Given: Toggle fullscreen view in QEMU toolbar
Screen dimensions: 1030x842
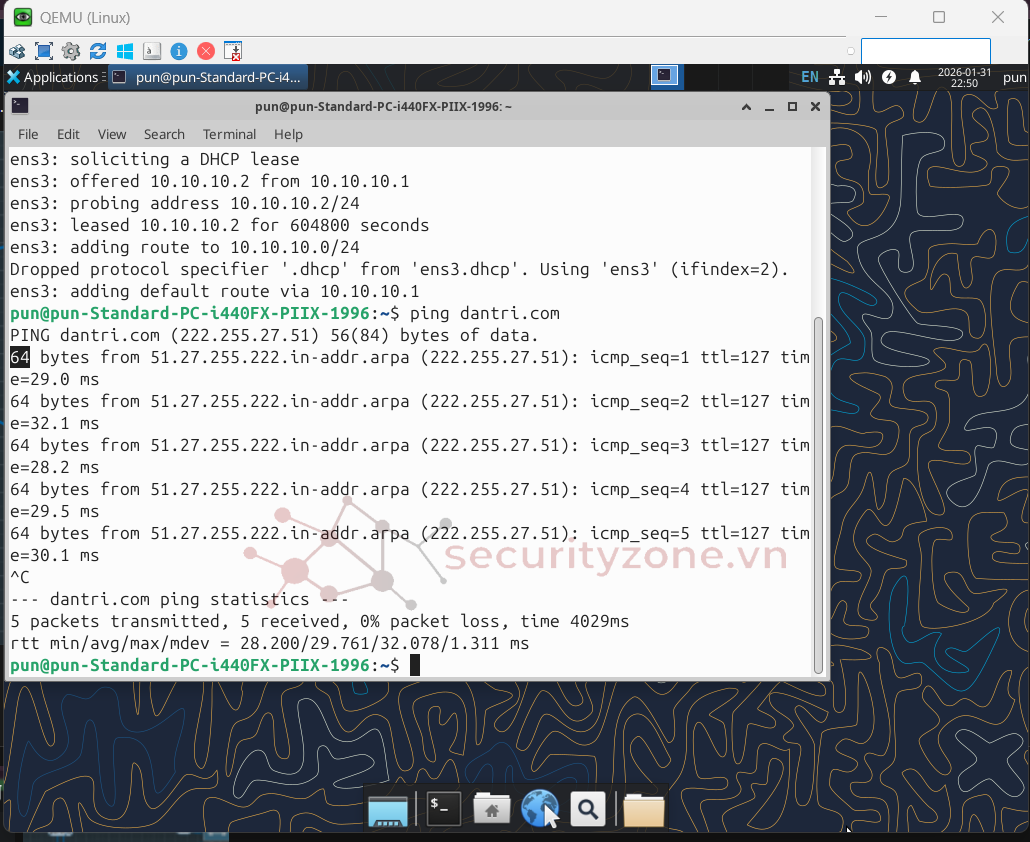Looking at the screenshot, I should click(44, 51).
